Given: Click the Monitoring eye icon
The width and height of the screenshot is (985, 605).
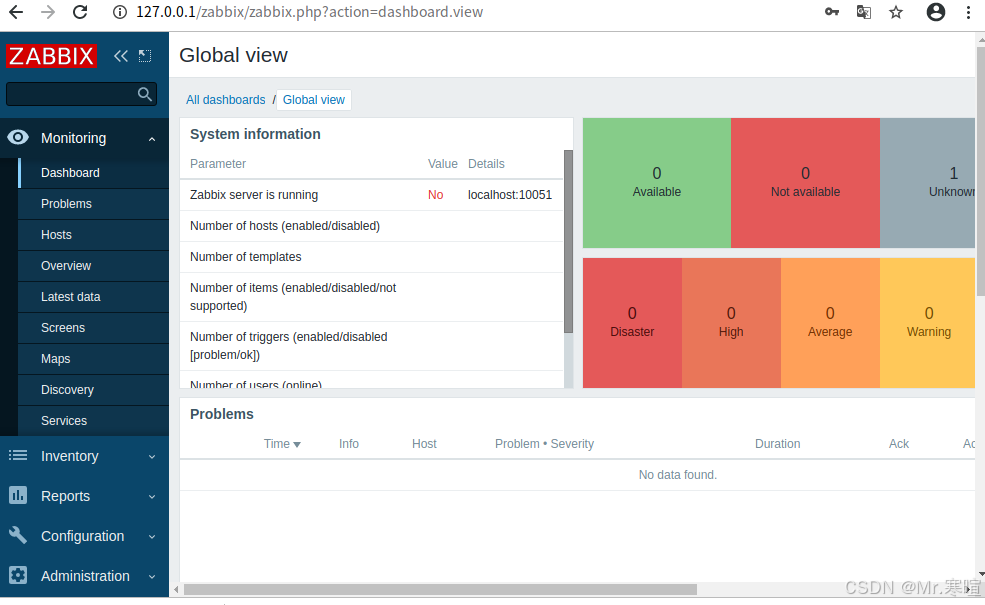Looking at the screenshot, I should [x=18, y=138].
